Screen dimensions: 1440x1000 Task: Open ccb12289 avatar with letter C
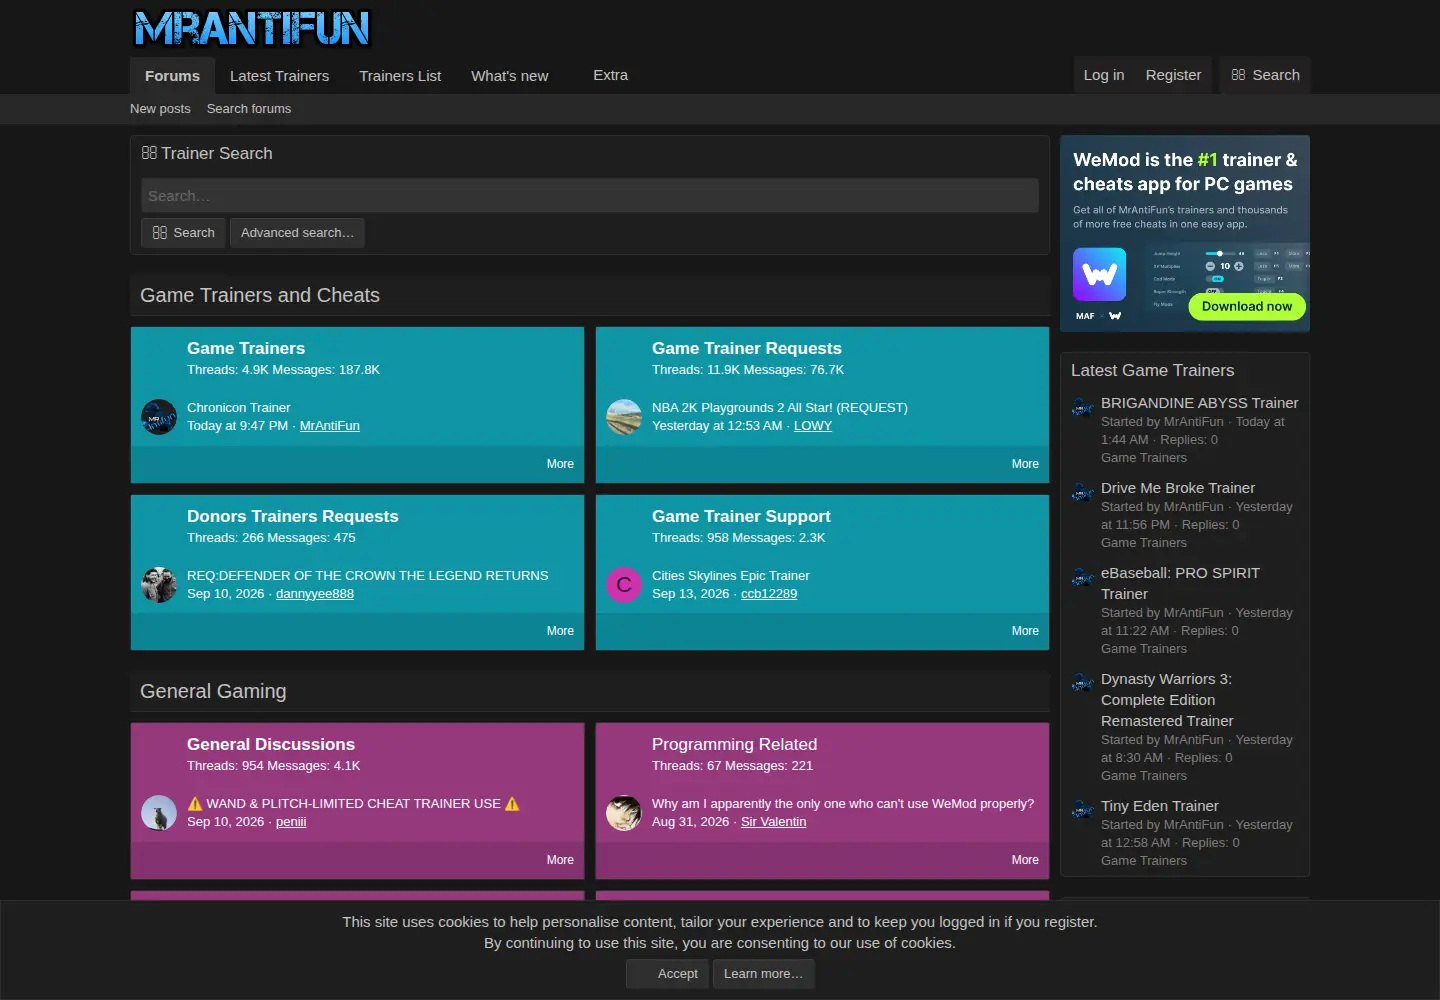click(x=624, y=585)
